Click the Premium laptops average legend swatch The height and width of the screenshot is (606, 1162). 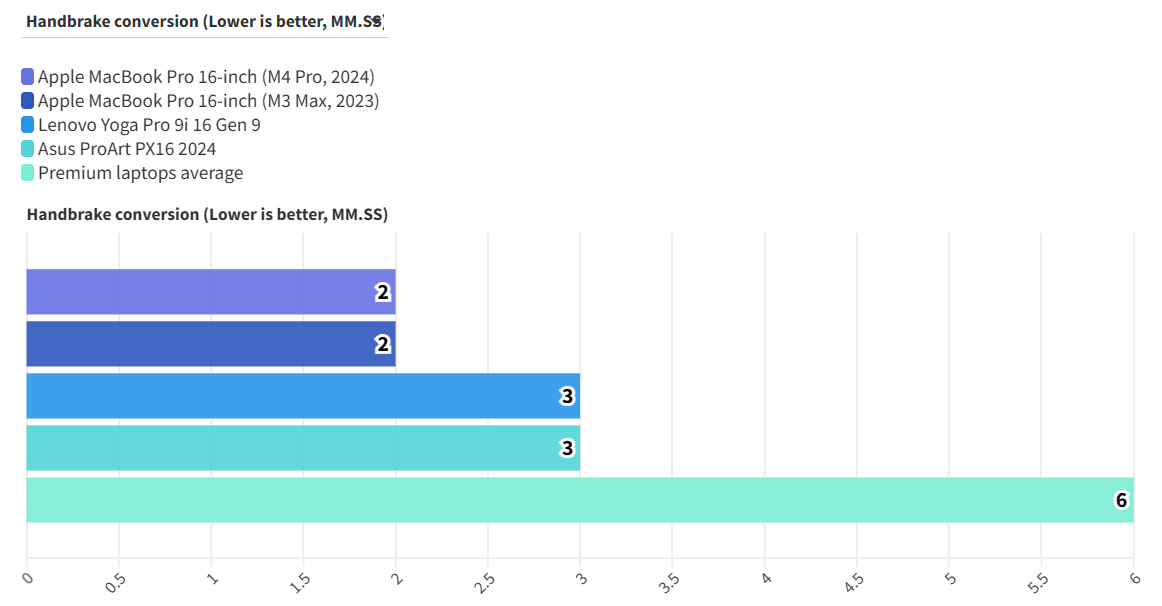[x=27, y=173]
